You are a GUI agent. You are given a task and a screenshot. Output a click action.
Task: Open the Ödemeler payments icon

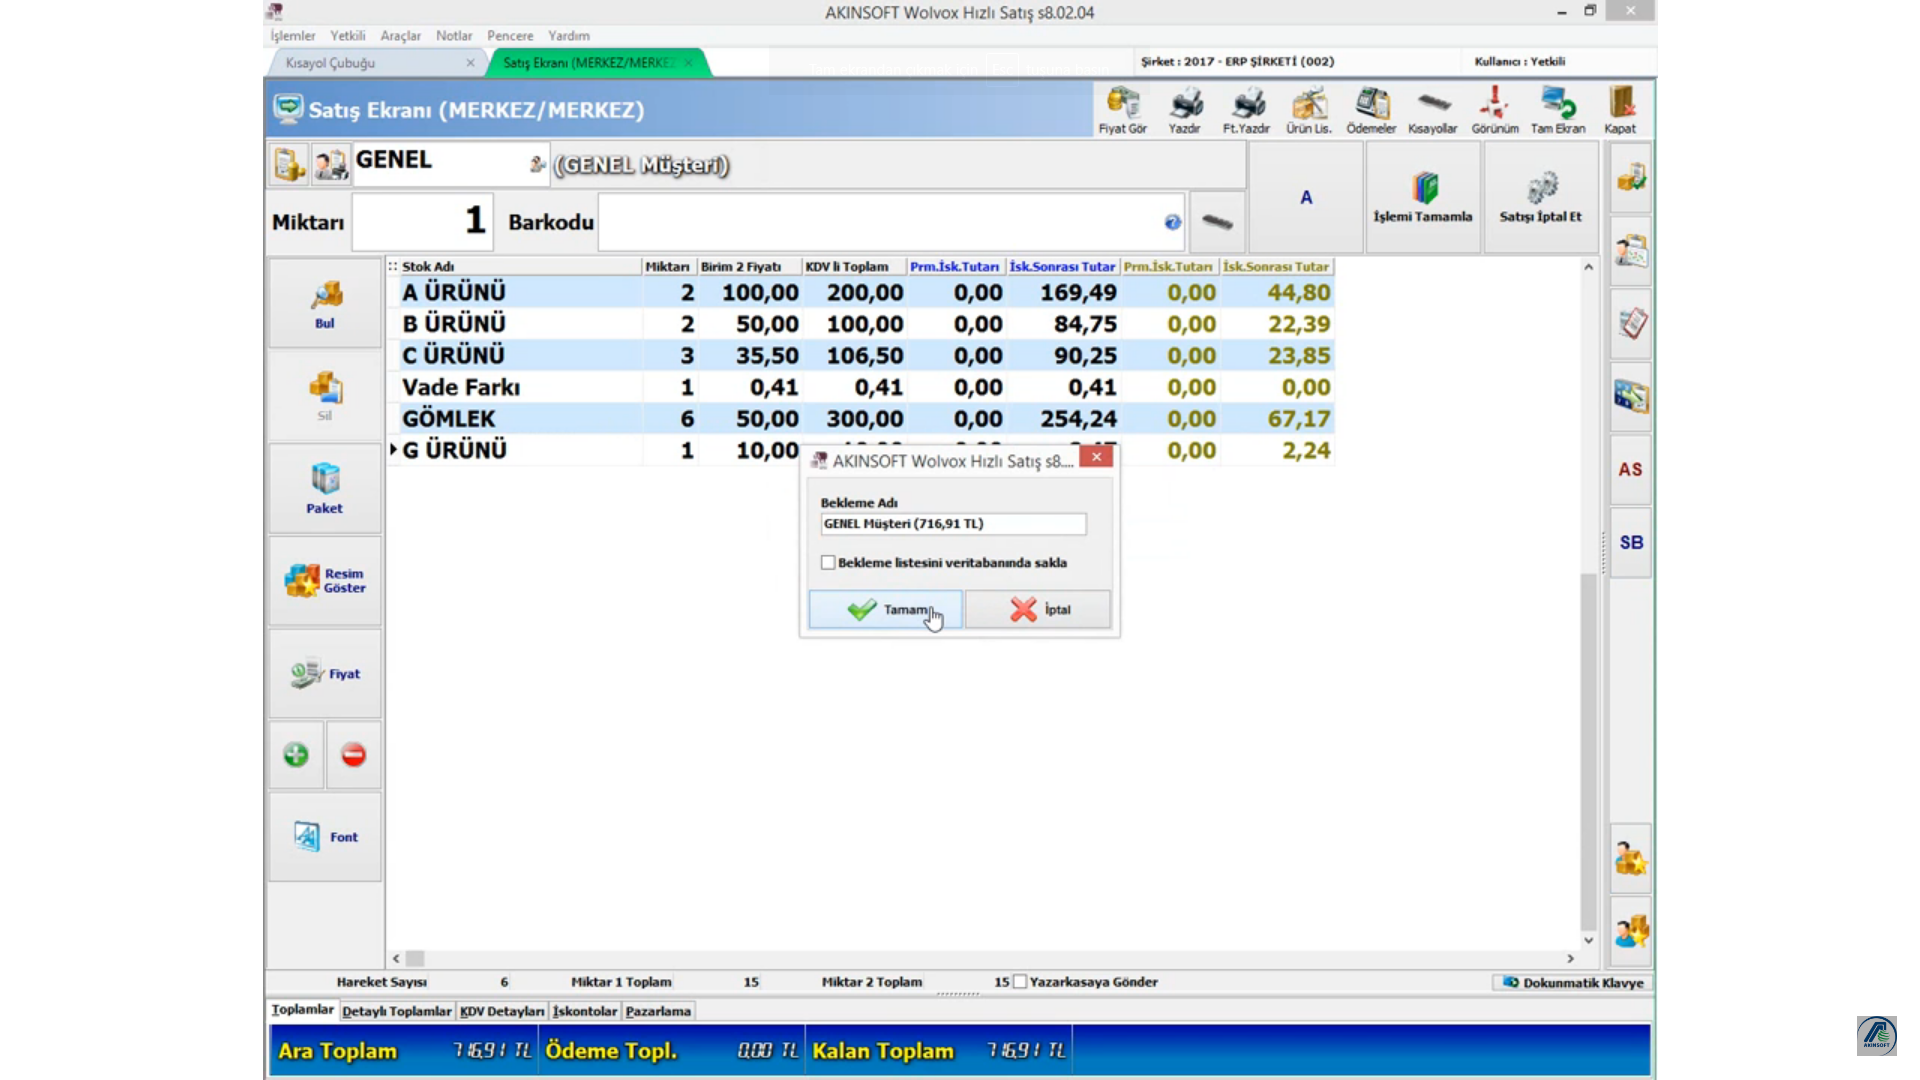(1371, 110)
